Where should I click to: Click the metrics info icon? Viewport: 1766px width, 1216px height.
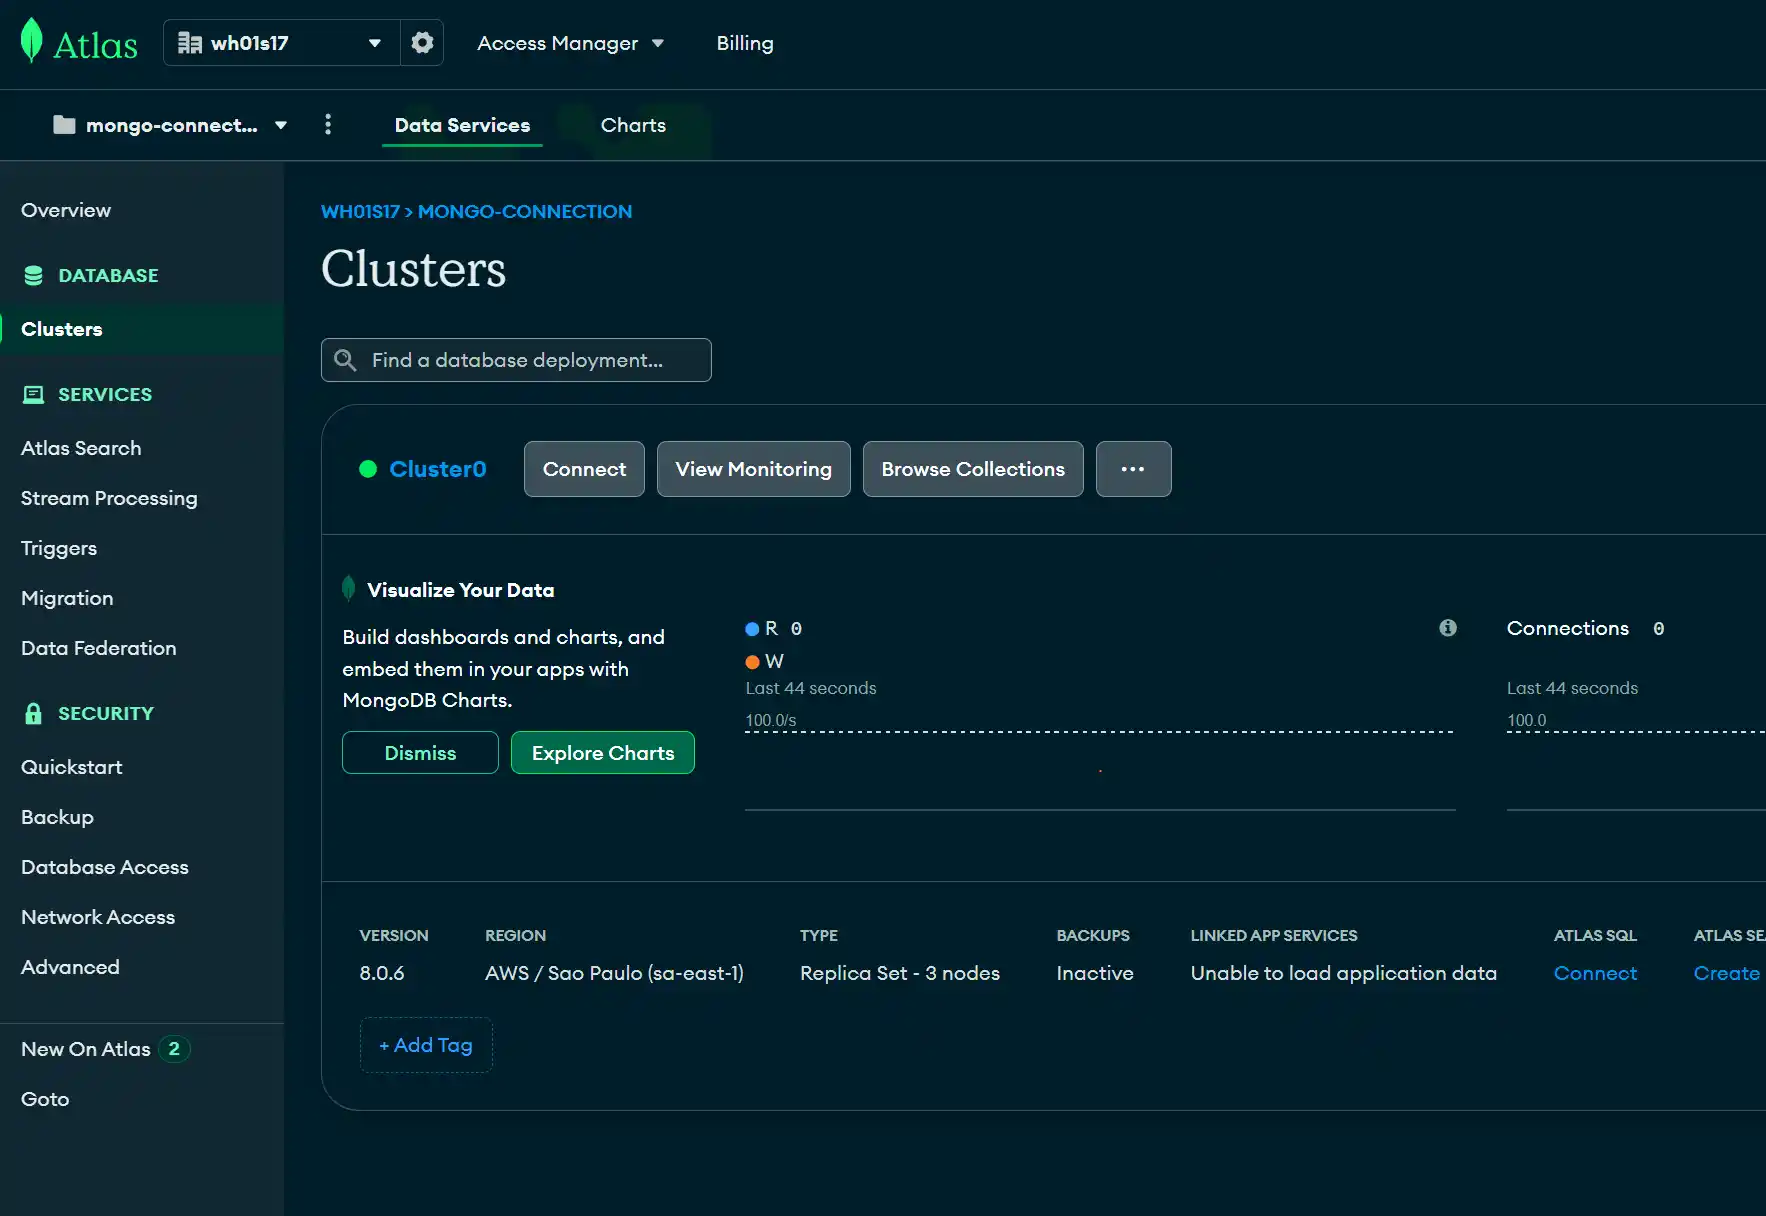tap(1447, 628)
